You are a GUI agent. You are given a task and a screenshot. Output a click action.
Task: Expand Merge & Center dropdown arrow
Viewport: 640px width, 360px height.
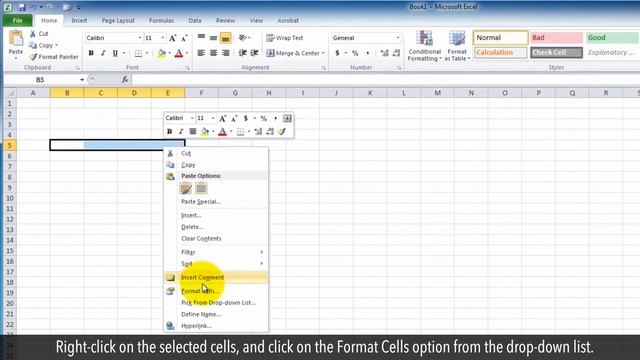tap(323, 53)
